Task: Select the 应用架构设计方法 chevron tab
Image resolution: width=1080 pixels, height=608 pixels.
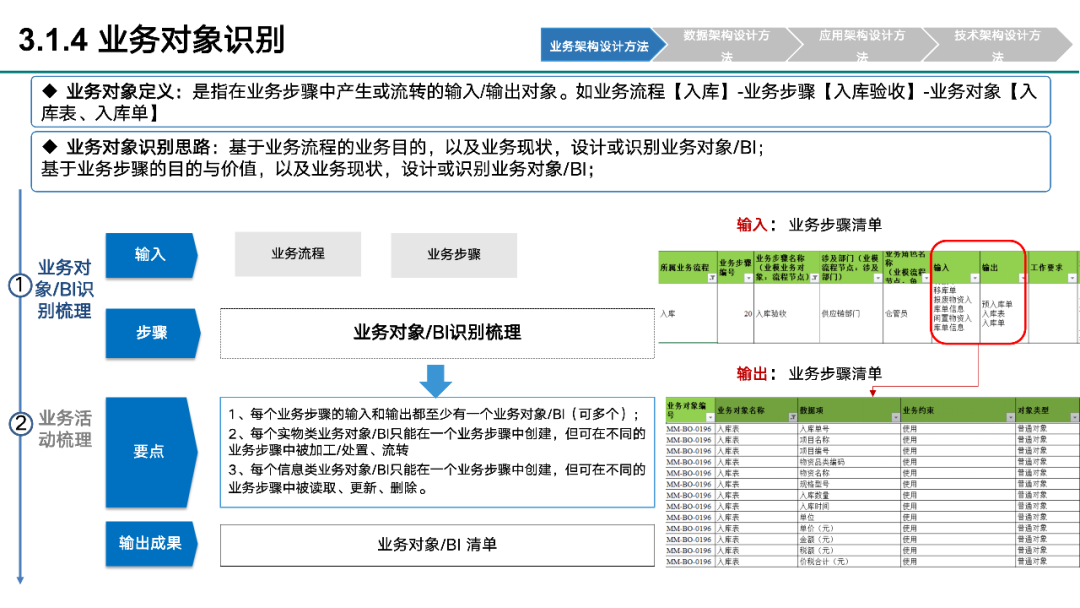Action: (x=862, y=45)
